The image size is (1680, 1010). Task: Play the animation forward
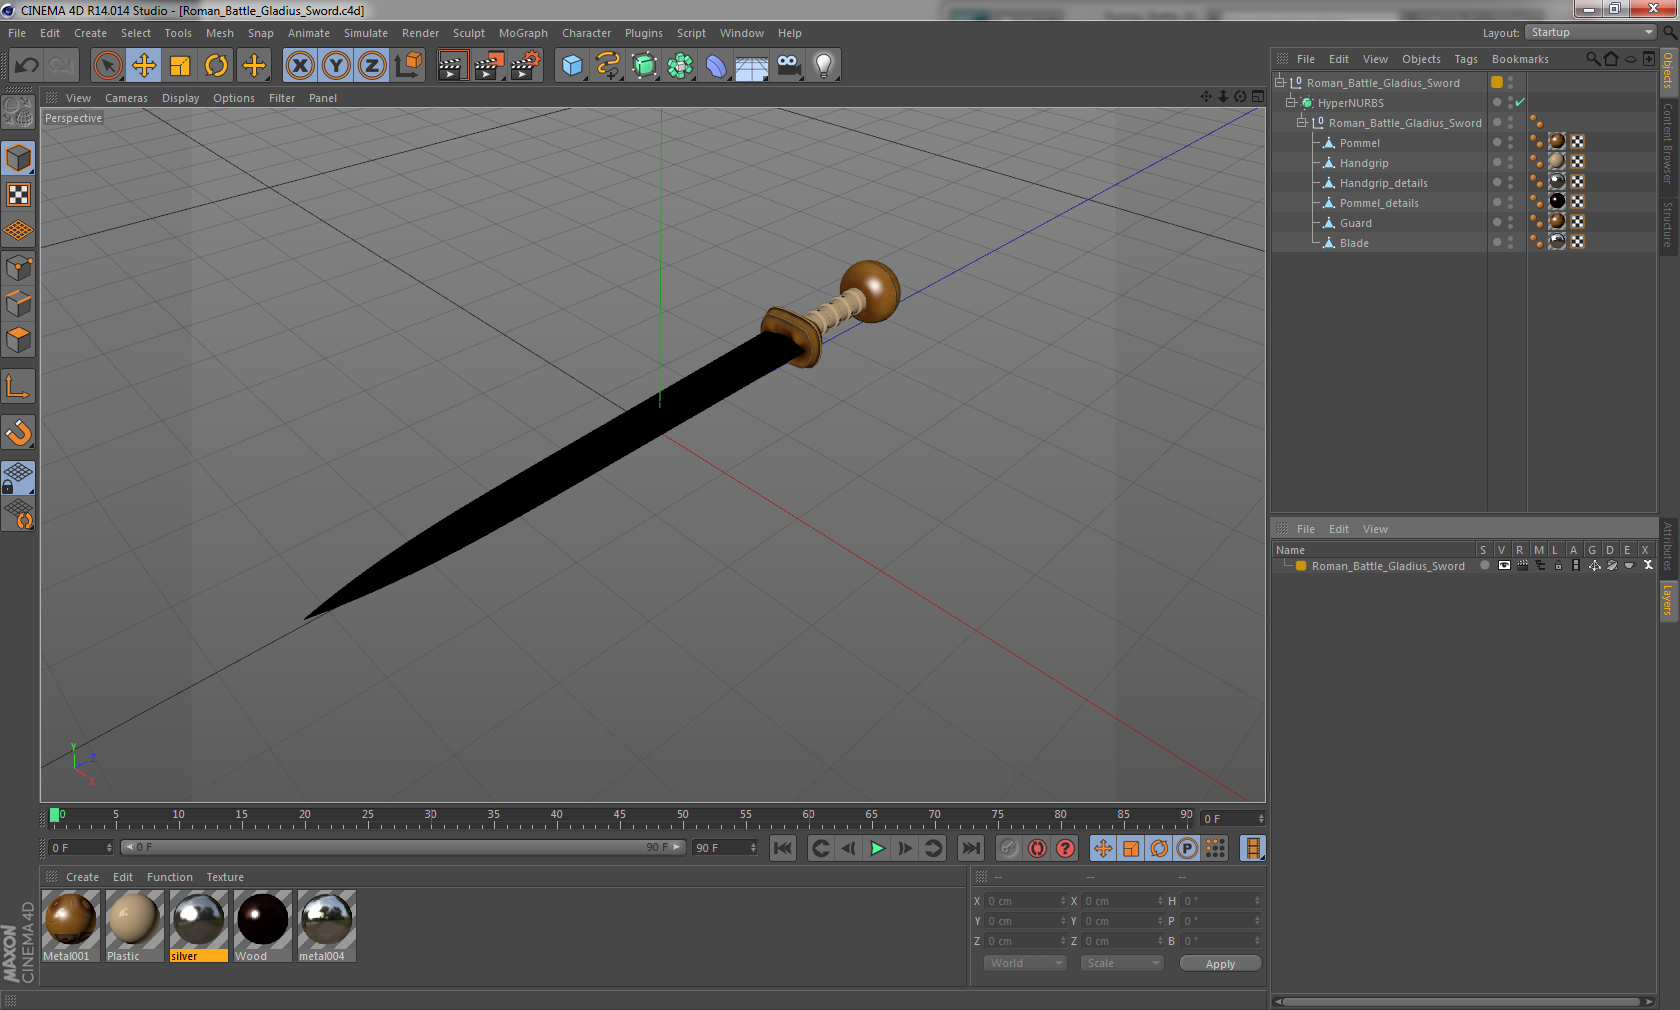point(877,848)
